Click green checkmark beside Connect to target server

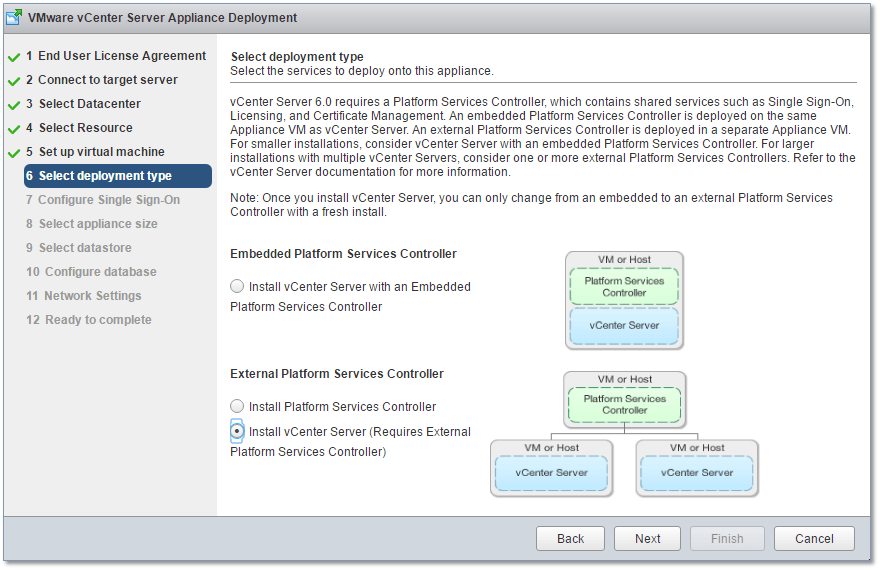click(x=14, y=81)
